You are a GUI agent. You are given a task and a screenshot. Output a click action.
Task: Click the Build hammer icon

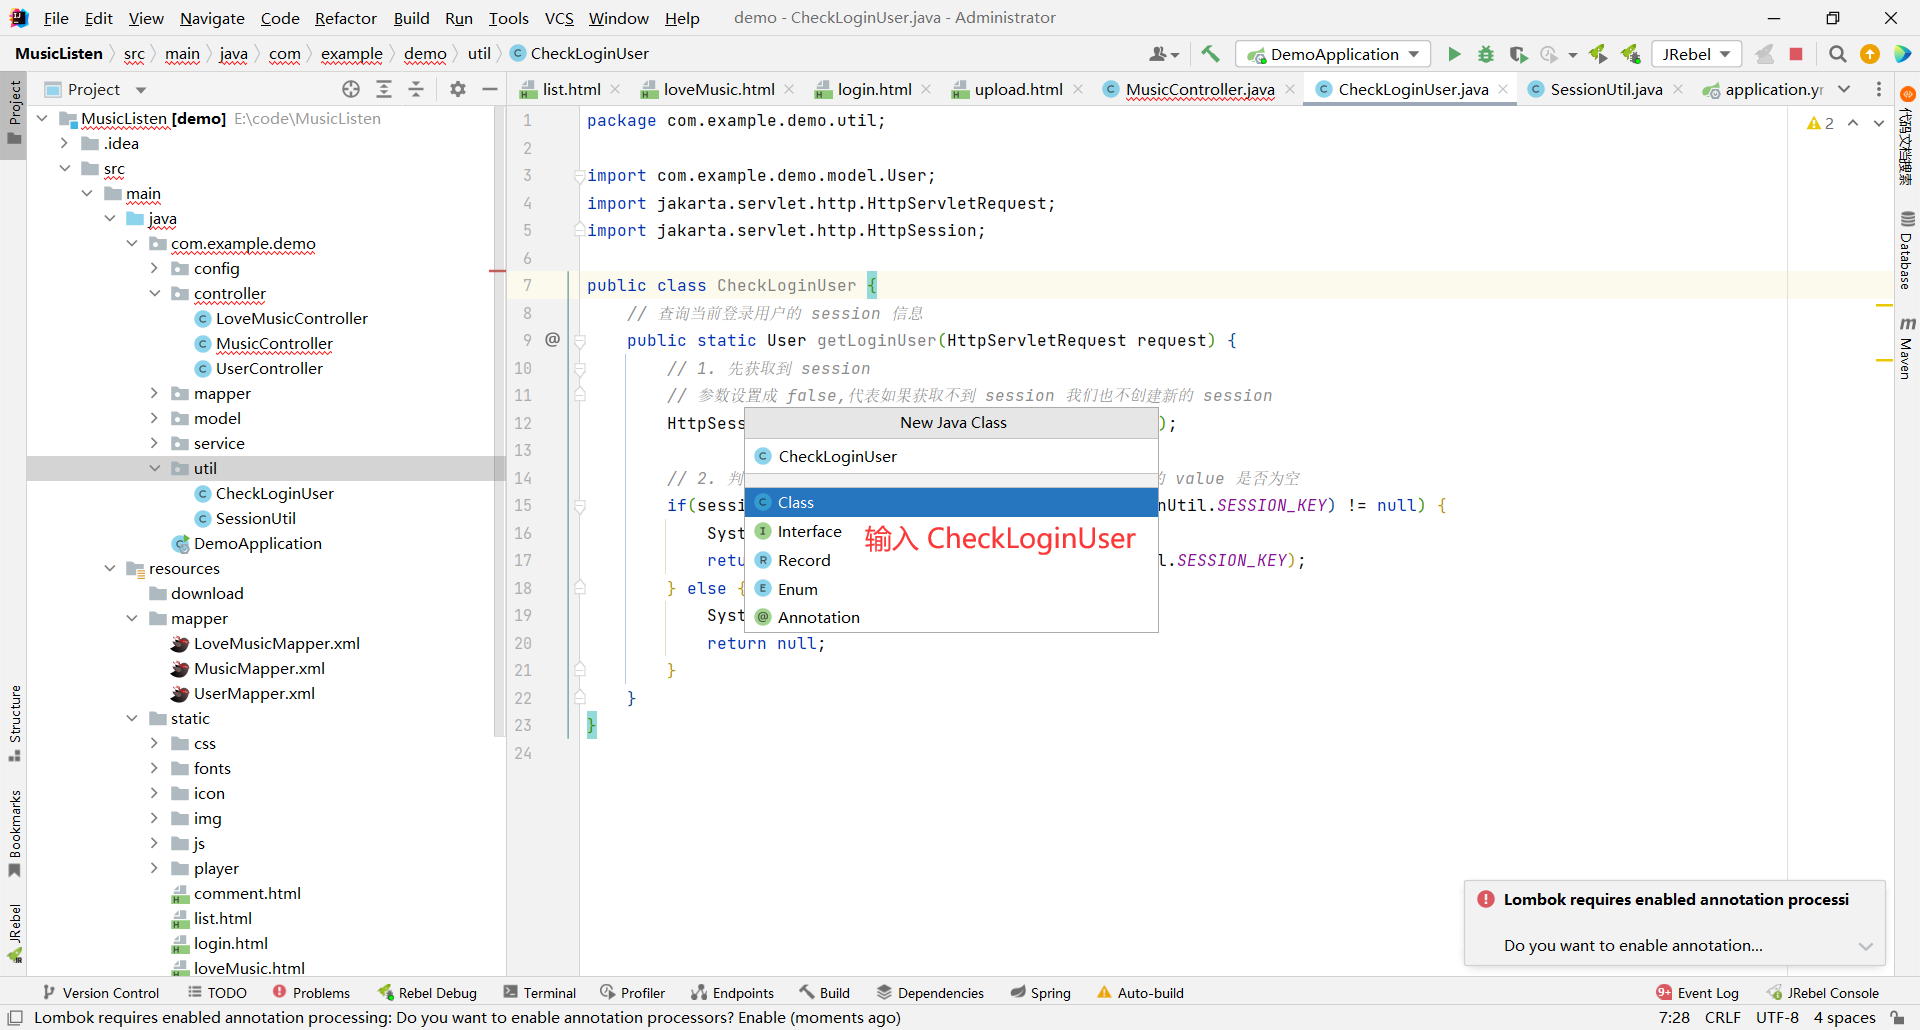click(x=1210, y=54)
